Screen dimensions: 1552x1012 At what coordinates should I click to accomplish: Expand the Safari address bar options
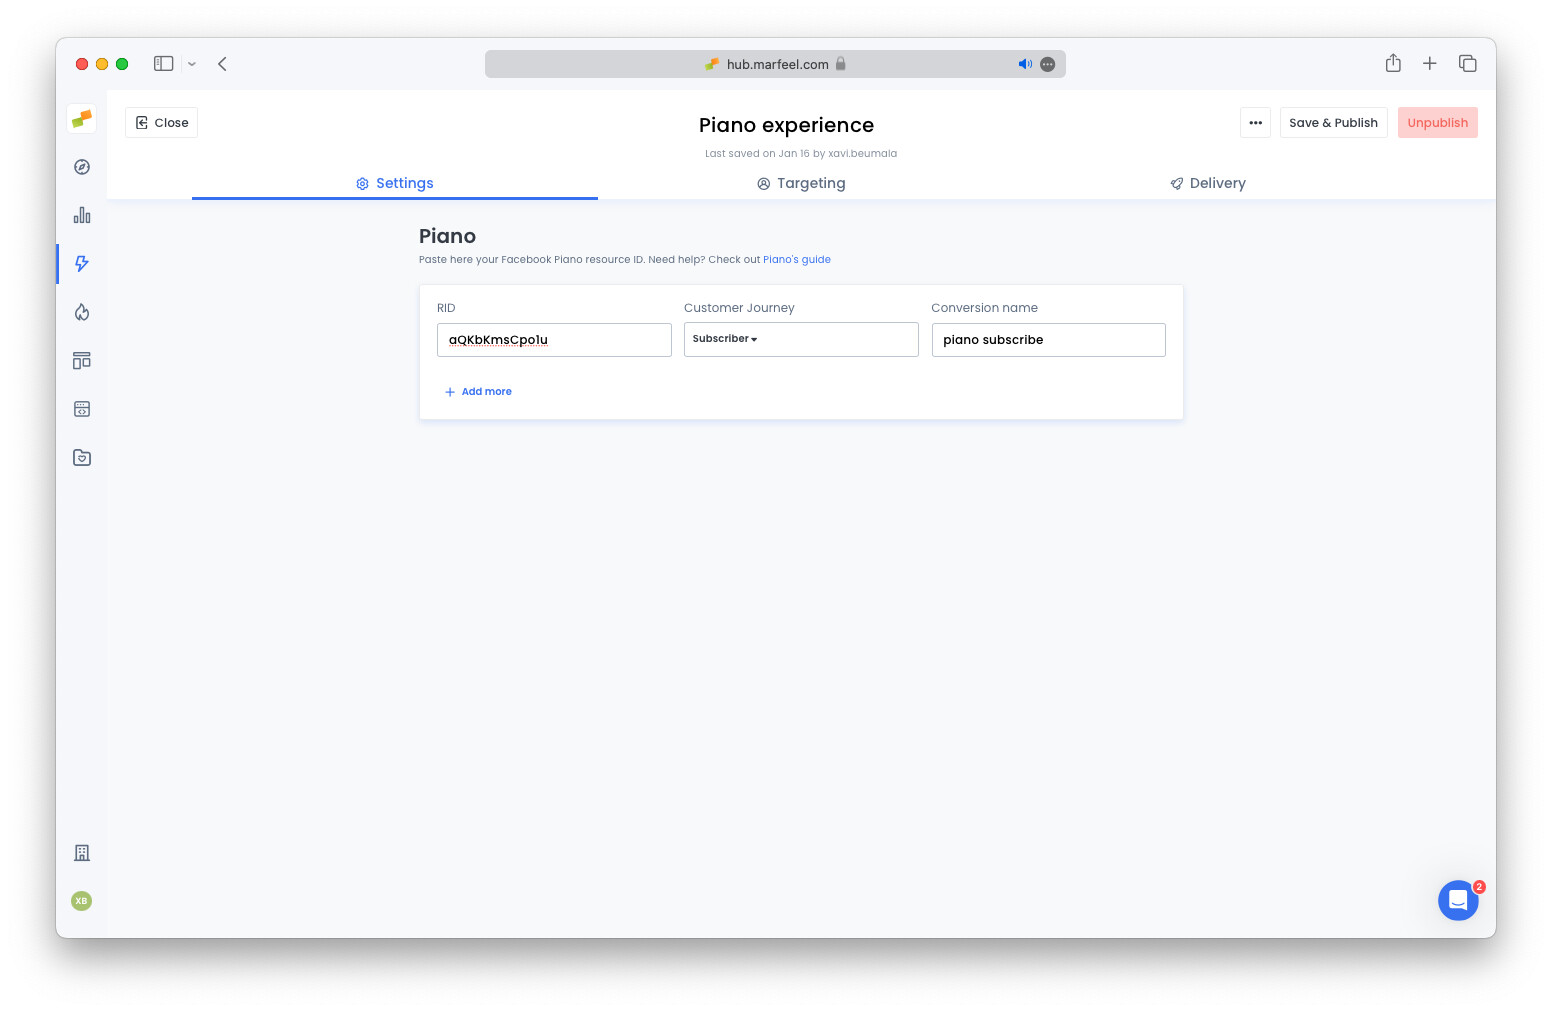click(x=1047, y=64)
